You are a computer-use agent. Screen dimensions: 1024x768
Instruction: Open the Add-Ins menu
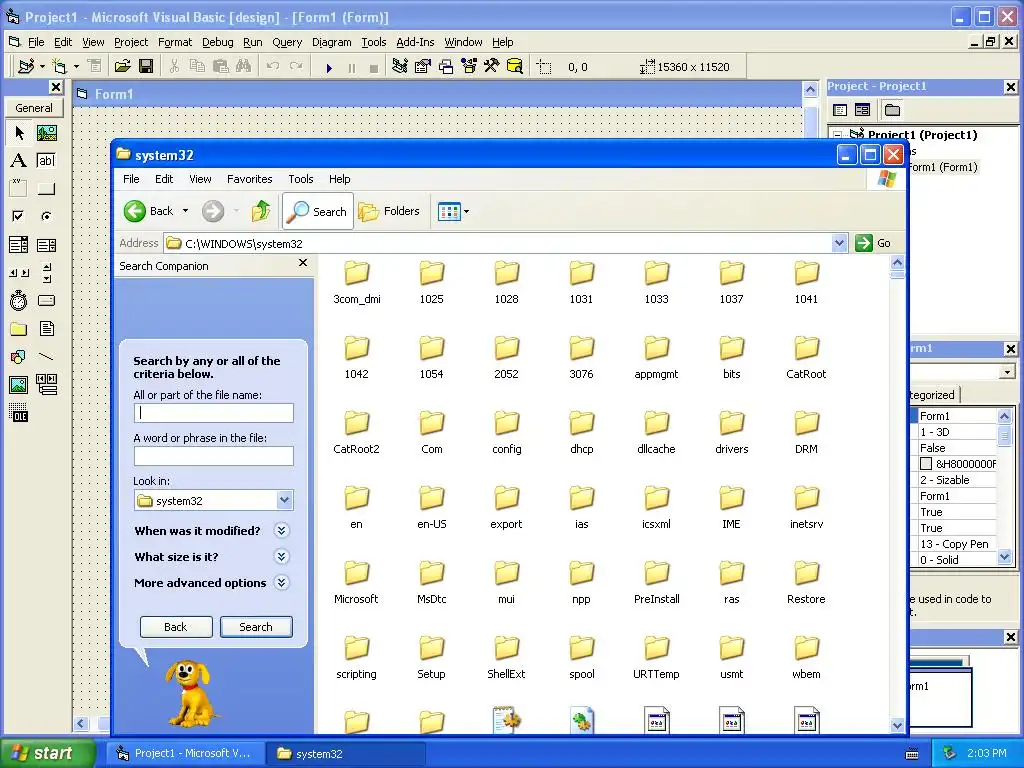coord(415,42)
